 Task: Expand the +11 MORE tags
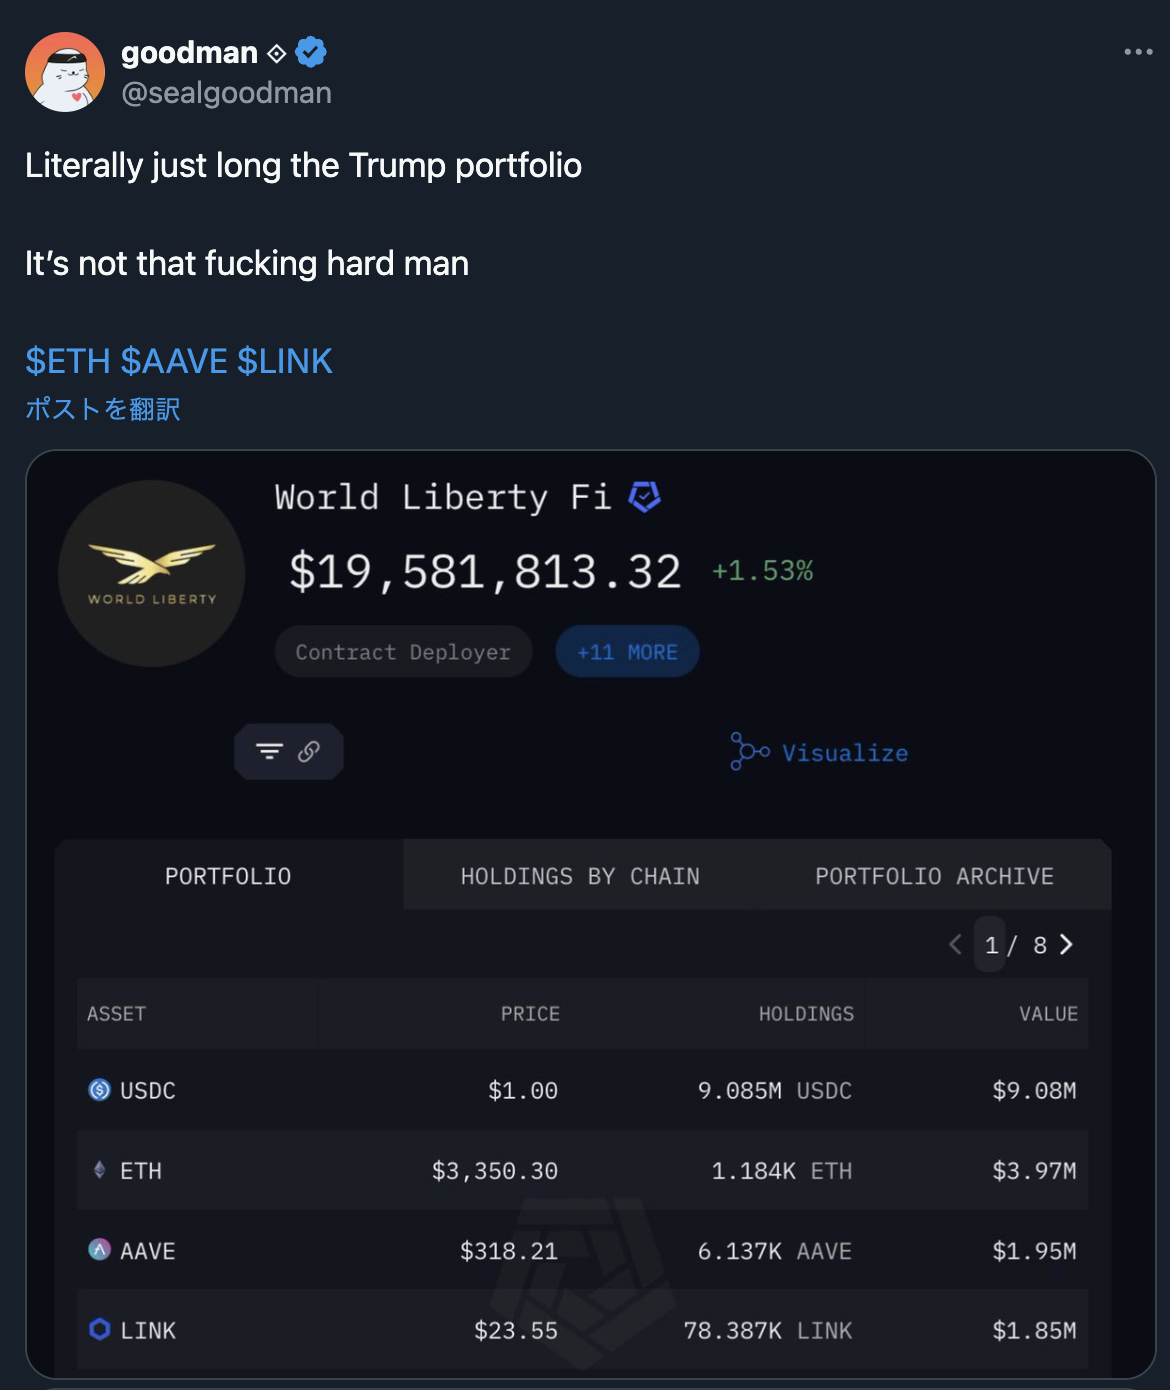627,652
